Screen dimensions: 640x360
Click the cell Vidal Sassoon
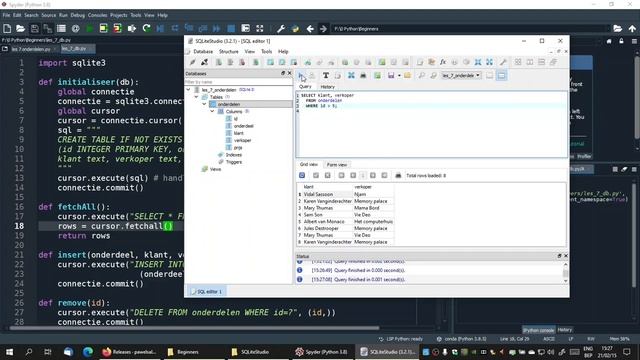pyautogui.click(x=327, y=194)
